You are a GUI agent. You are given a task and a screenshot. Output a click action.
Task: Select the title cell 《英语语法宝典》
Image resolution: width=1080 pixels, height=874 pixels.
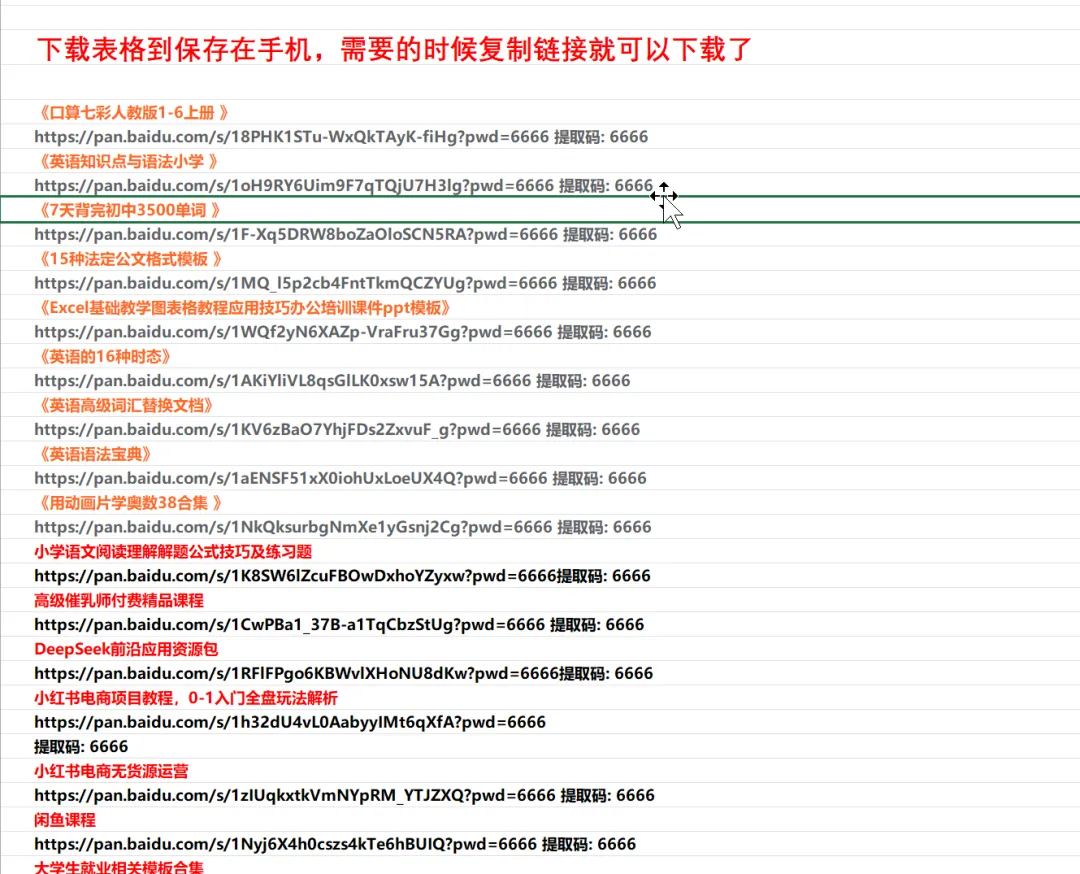(93, 455)
